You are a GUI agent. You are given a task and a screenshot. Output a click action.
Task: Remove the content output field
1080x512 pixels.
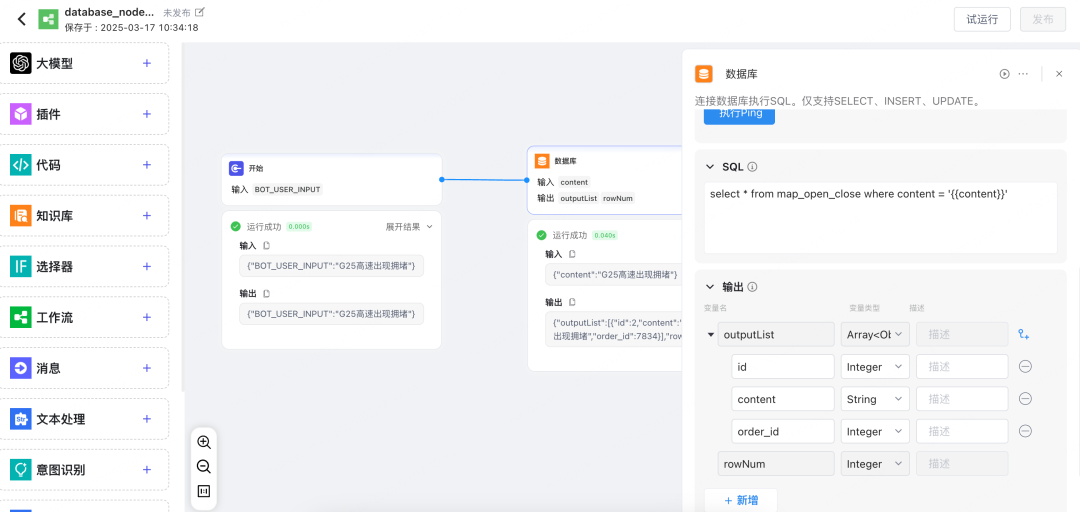point(1025,399)
